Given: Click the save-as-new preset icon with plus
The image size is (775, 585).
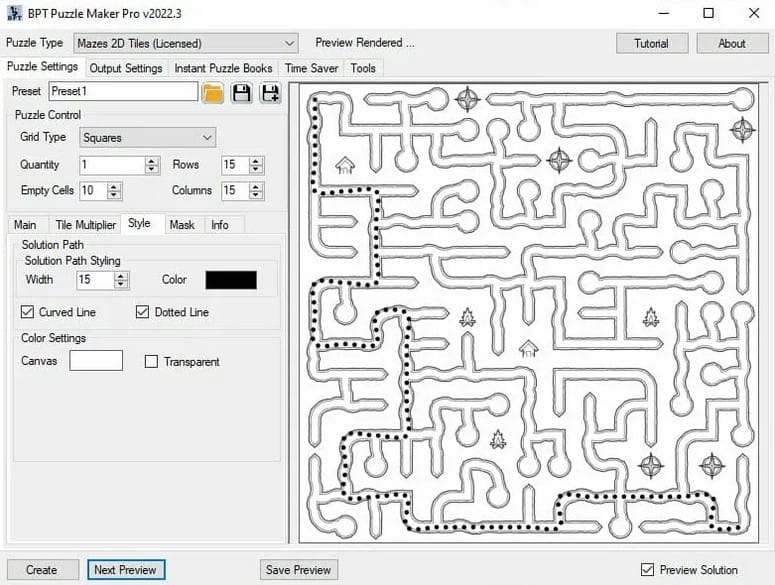Looking at the screenshot, I should pyautogui.click(x=270, y=93).
